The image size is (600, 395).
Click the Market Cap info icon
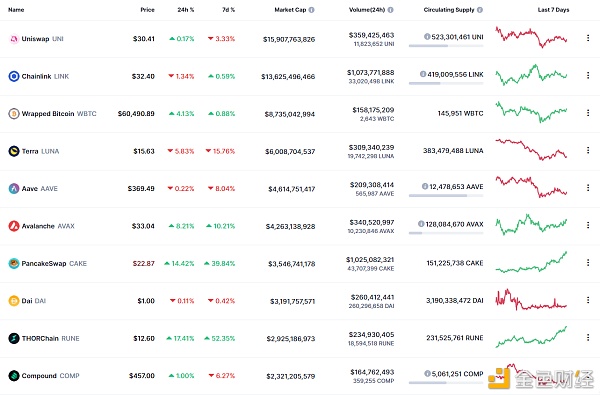[x=311, y=10]
